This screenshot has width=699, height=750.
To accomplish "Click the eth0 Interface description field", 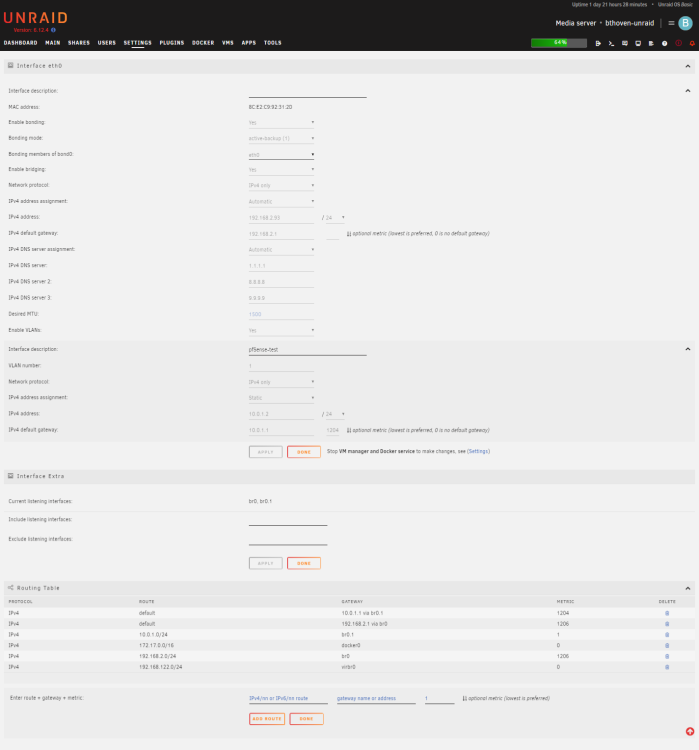I will coord(307,91).
